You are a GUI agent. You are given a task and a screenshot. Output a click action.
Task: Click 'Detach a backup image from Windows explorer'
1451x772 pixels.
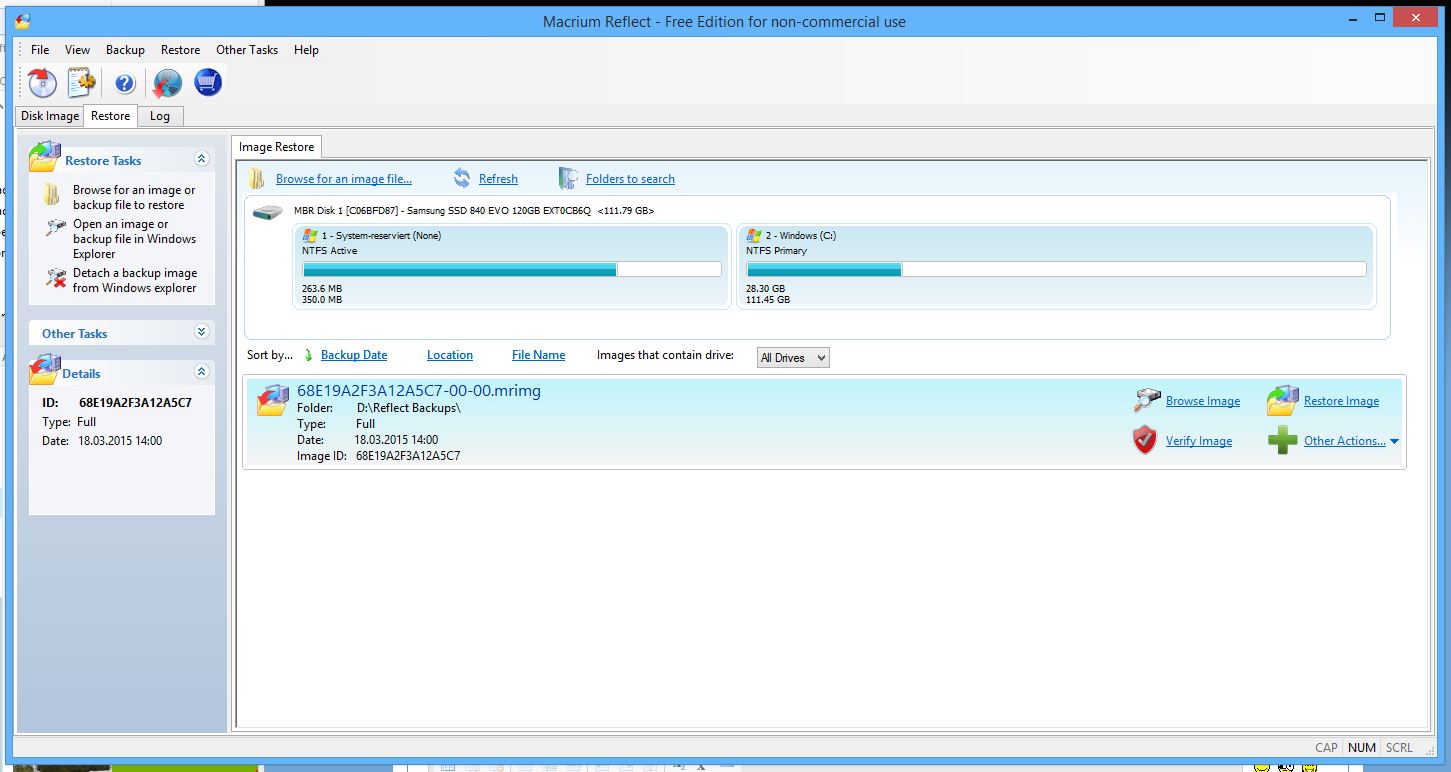(x=135, y=280)
